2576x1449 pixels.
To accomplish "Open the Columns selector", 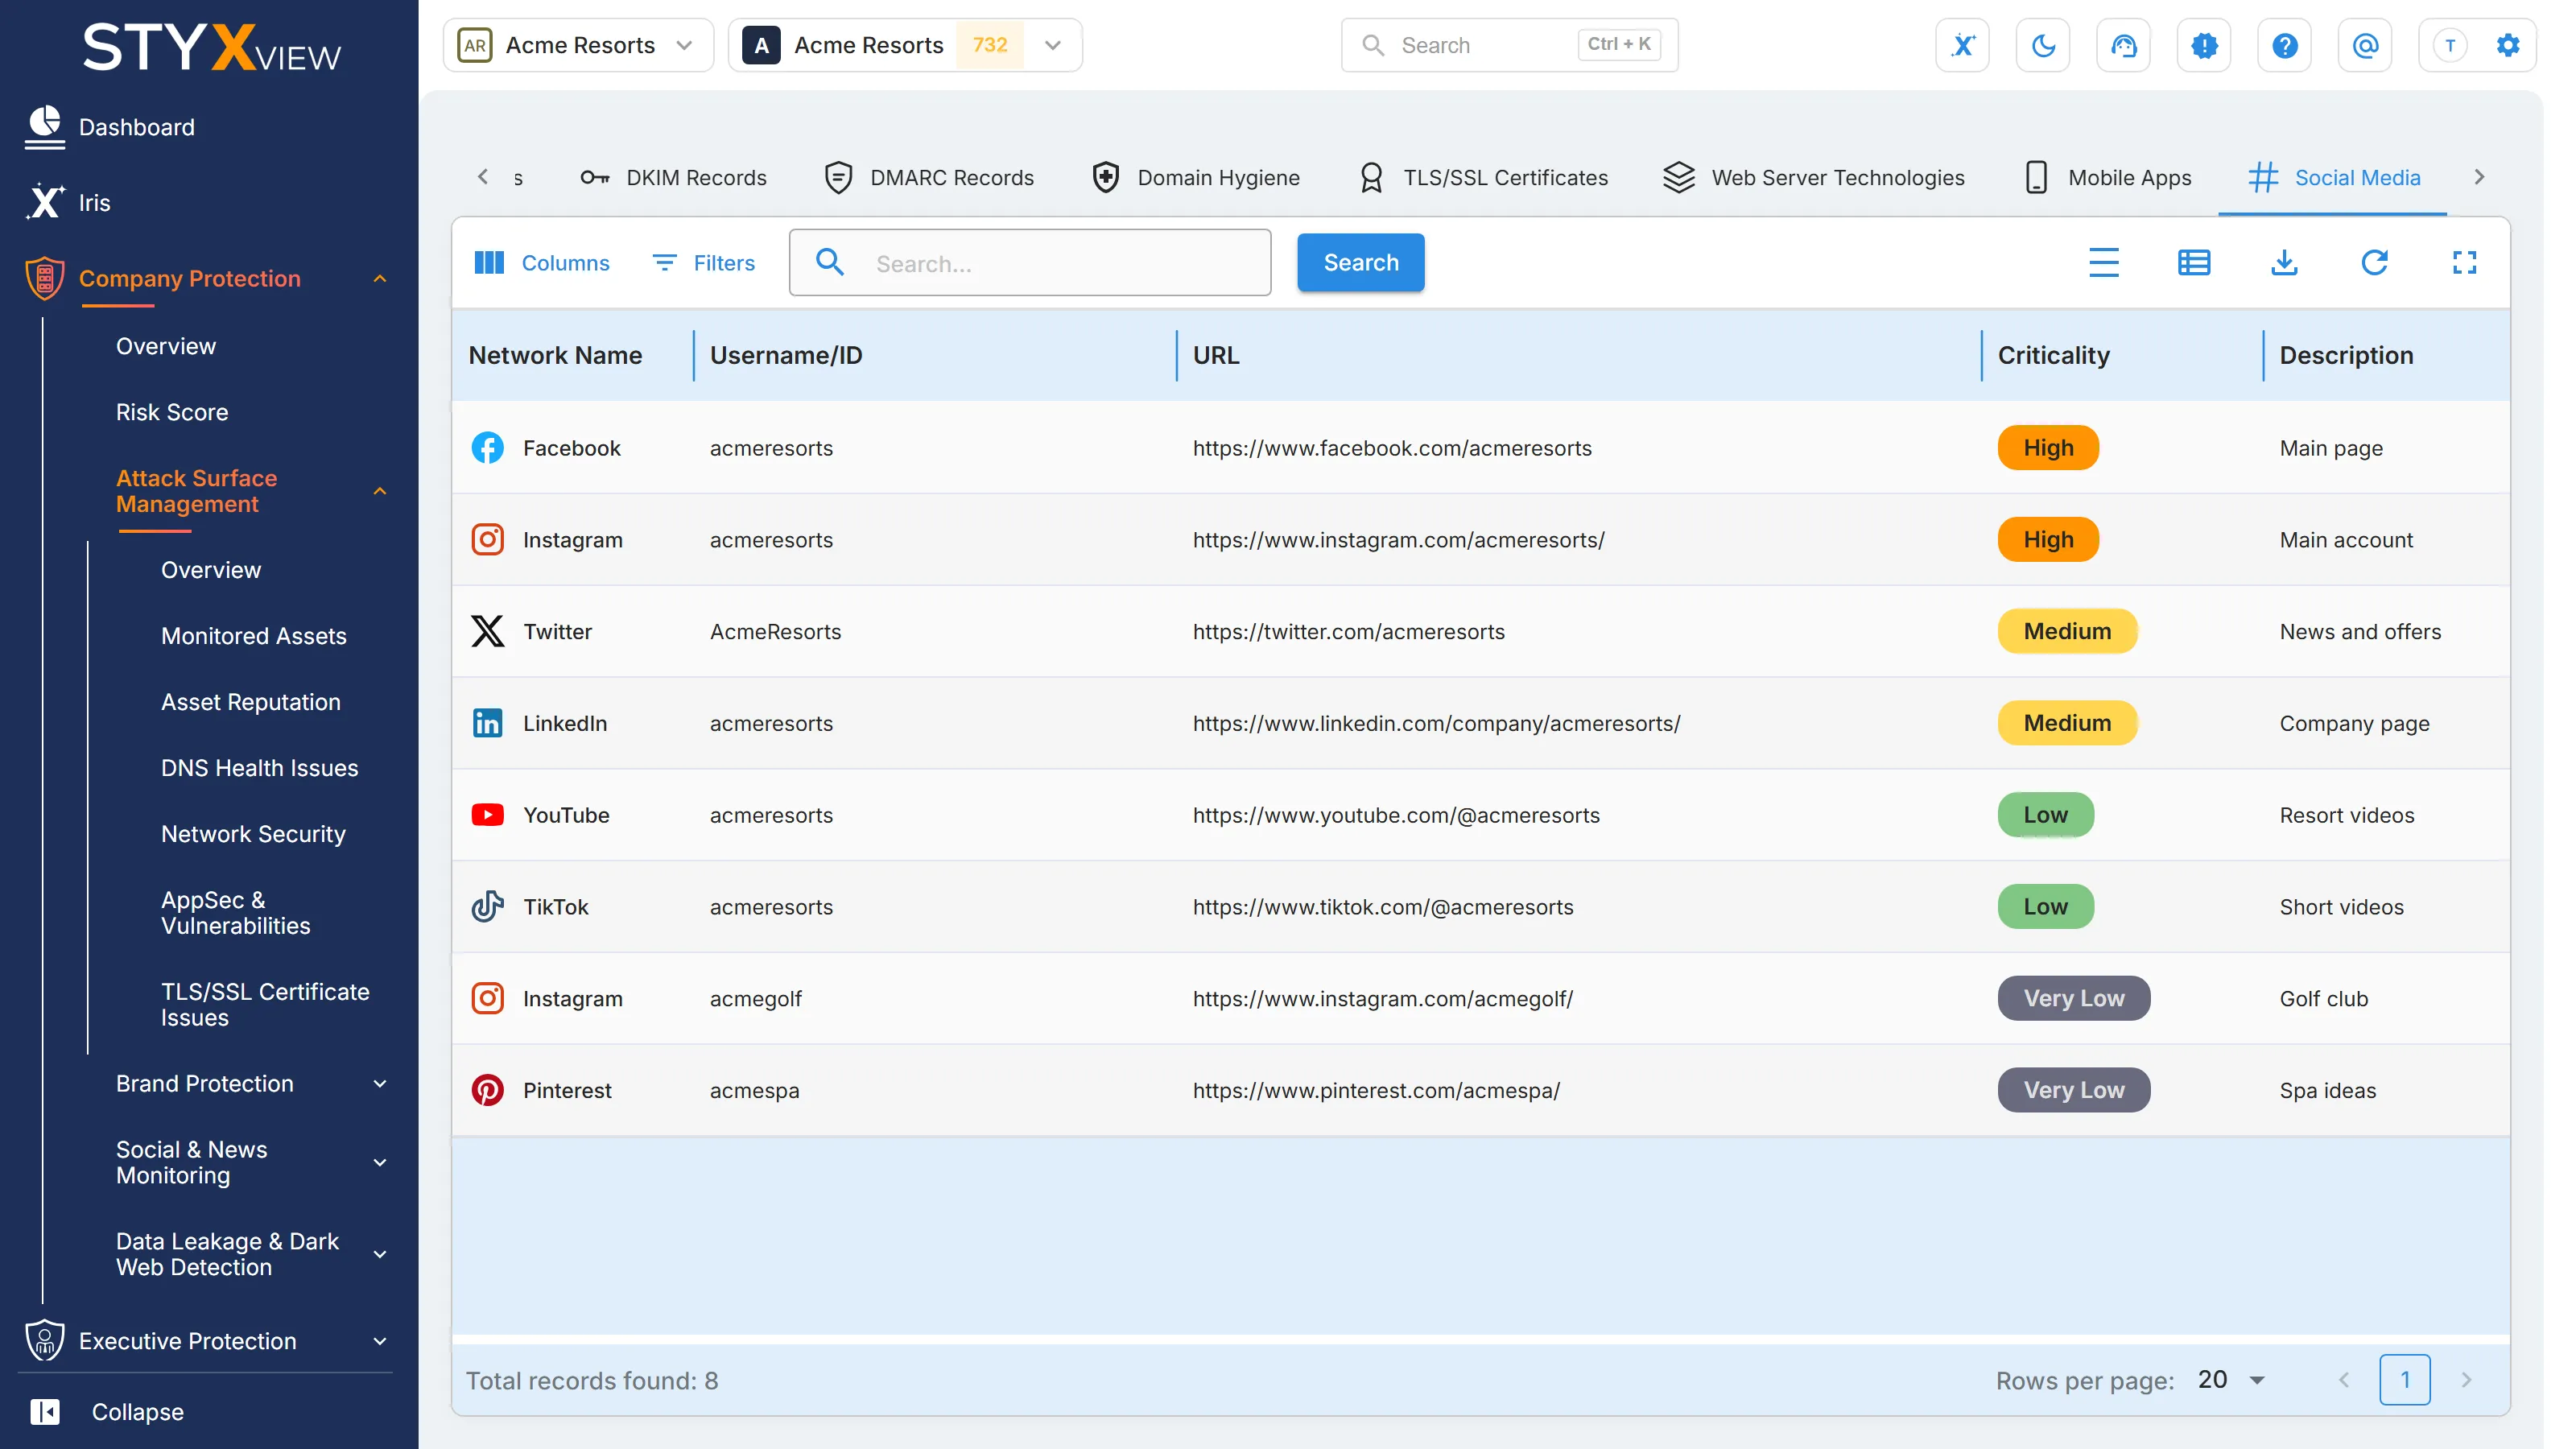I will [541, 262].
